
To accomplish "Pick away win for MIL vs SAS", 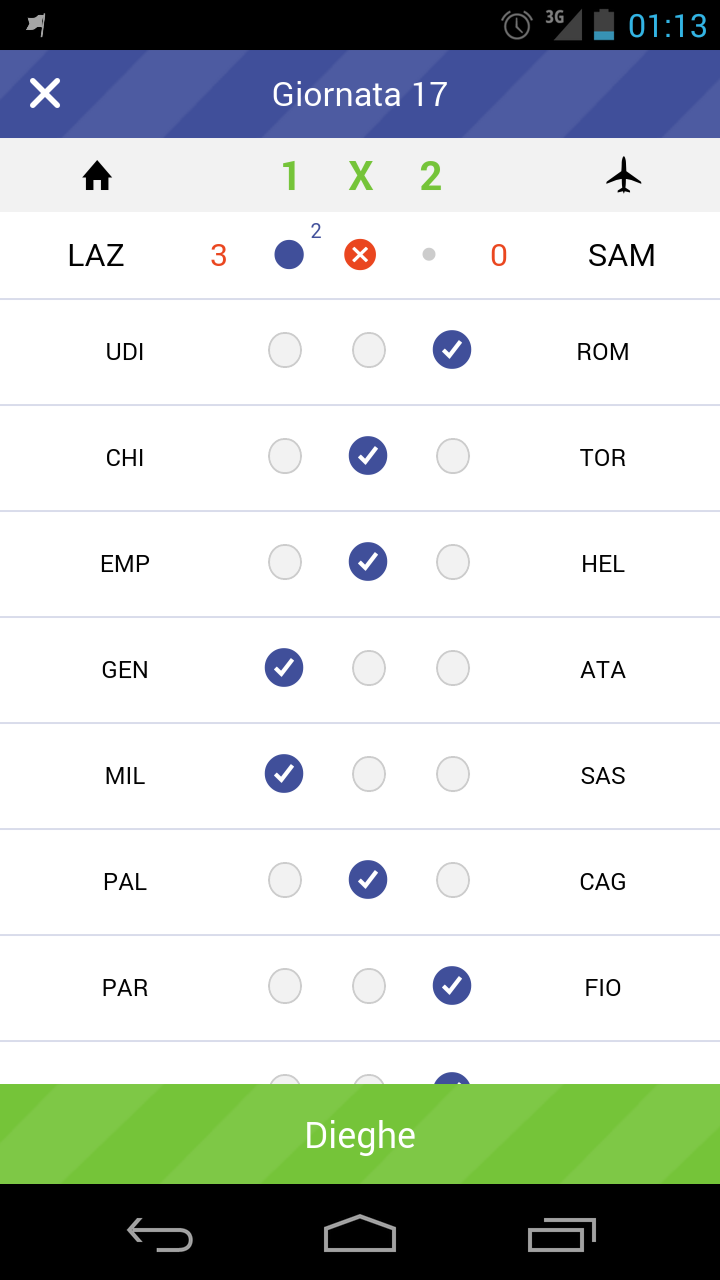I will point(453,774).
